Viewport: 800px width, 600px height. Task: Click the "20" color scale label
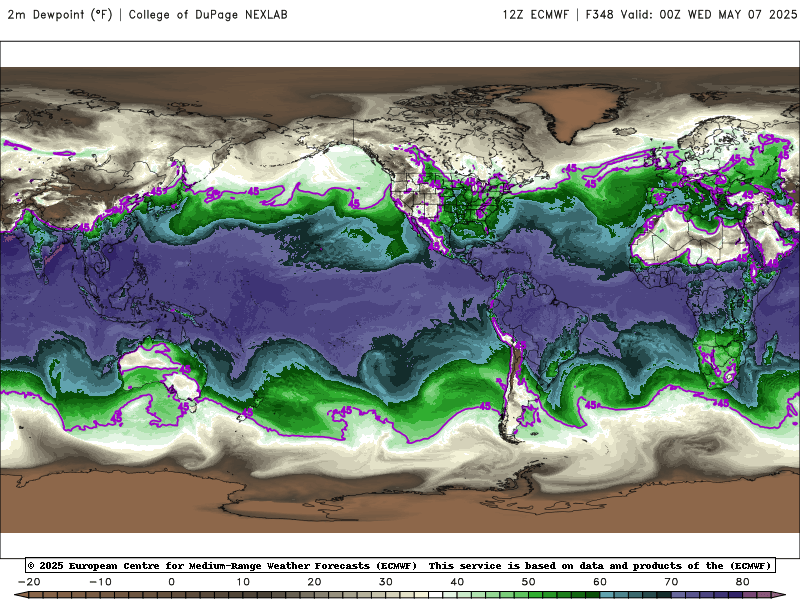click(314, 582)
